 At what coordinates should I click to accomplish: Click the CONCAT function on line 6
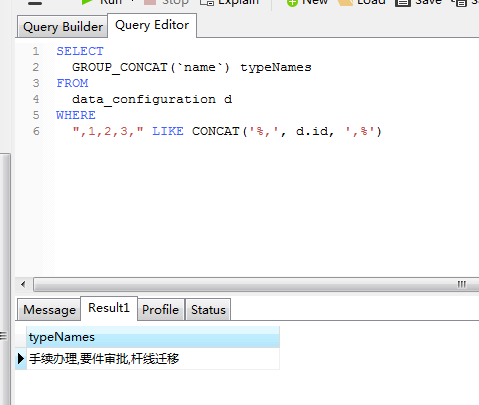(x=215, y=131)
